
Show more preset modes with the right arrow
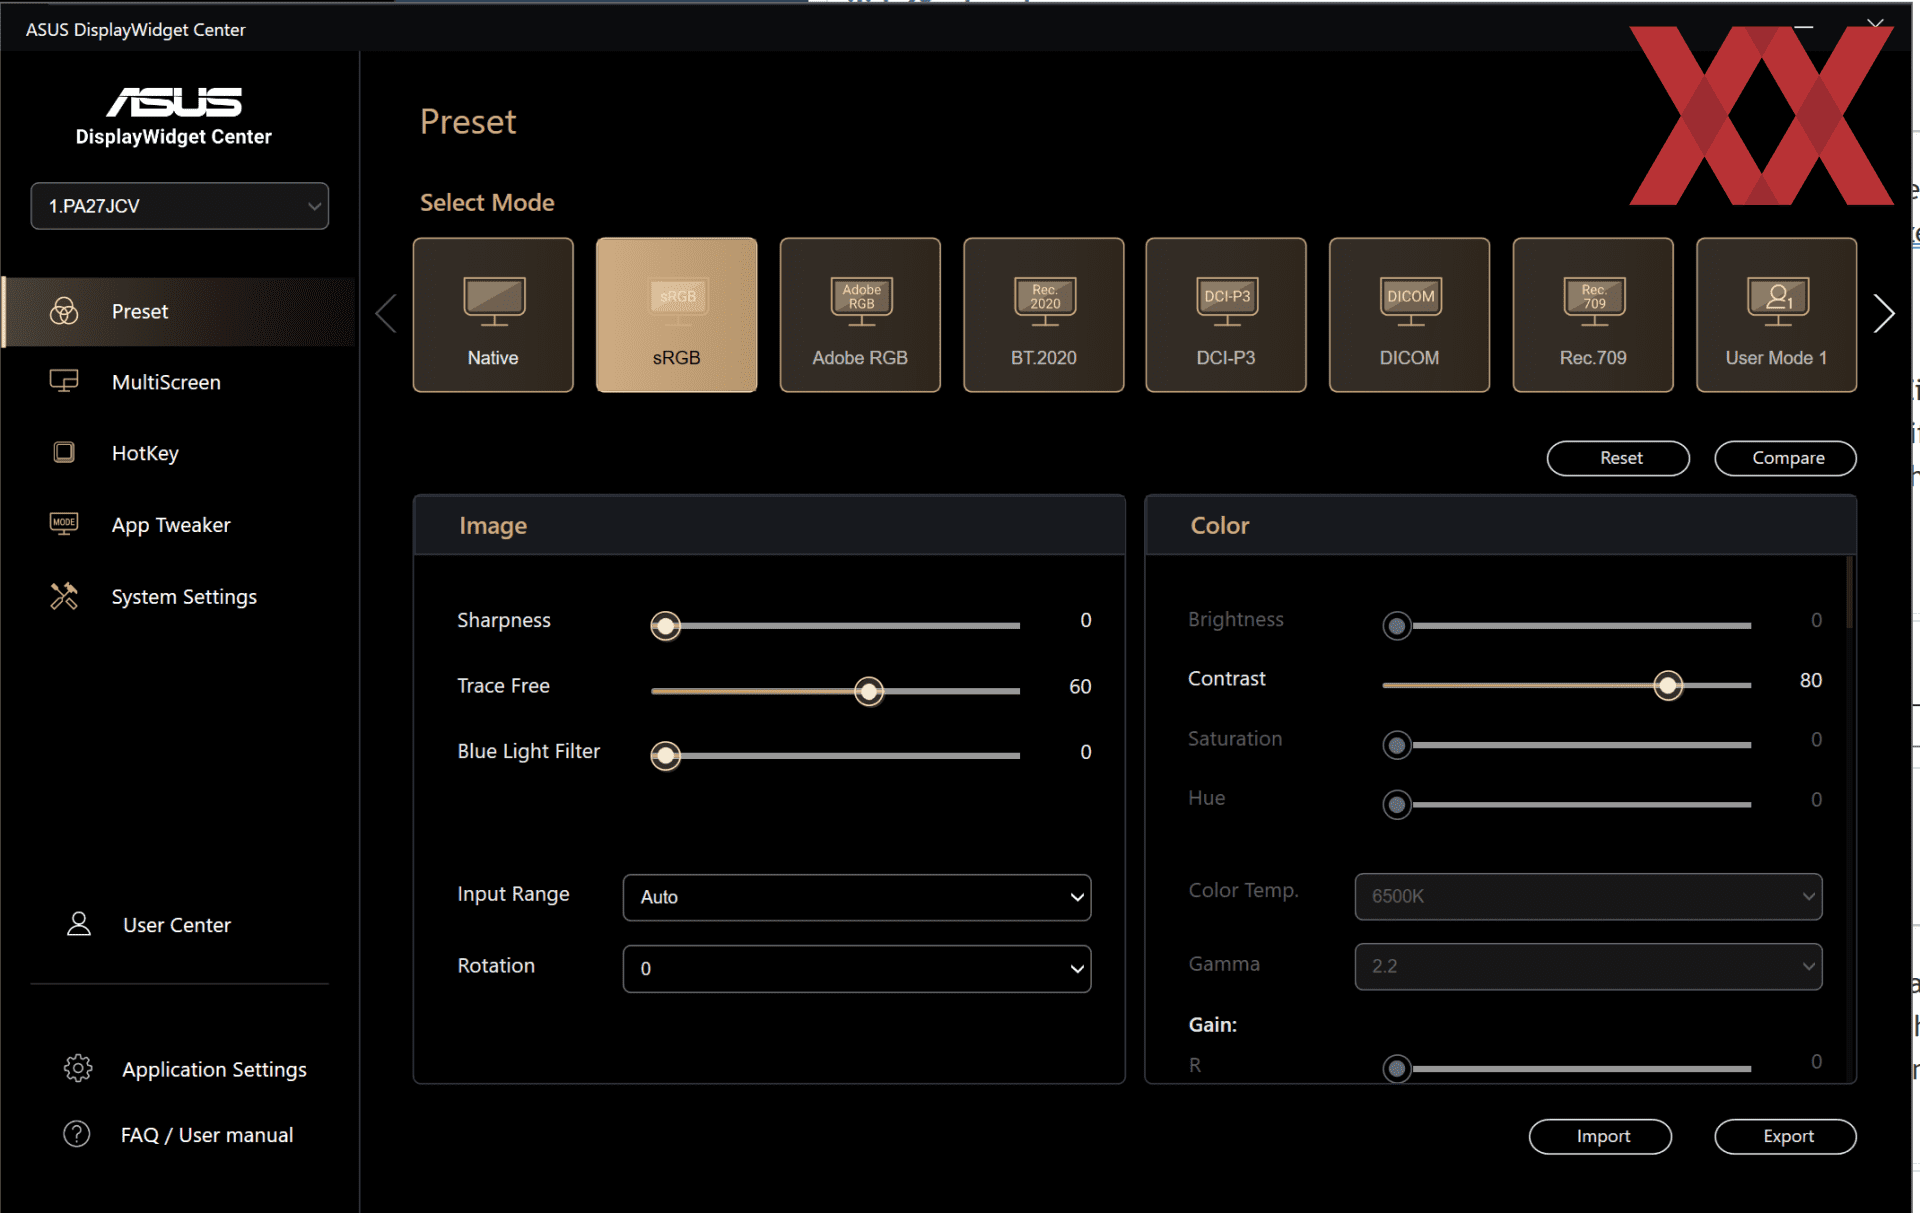point(1884,313)
